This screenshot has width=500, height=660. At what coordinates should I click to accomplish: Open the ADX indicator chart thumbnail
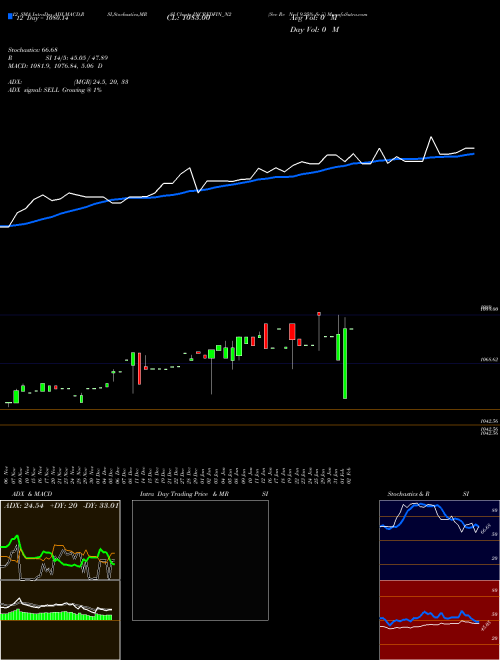[x=60, y=540]
